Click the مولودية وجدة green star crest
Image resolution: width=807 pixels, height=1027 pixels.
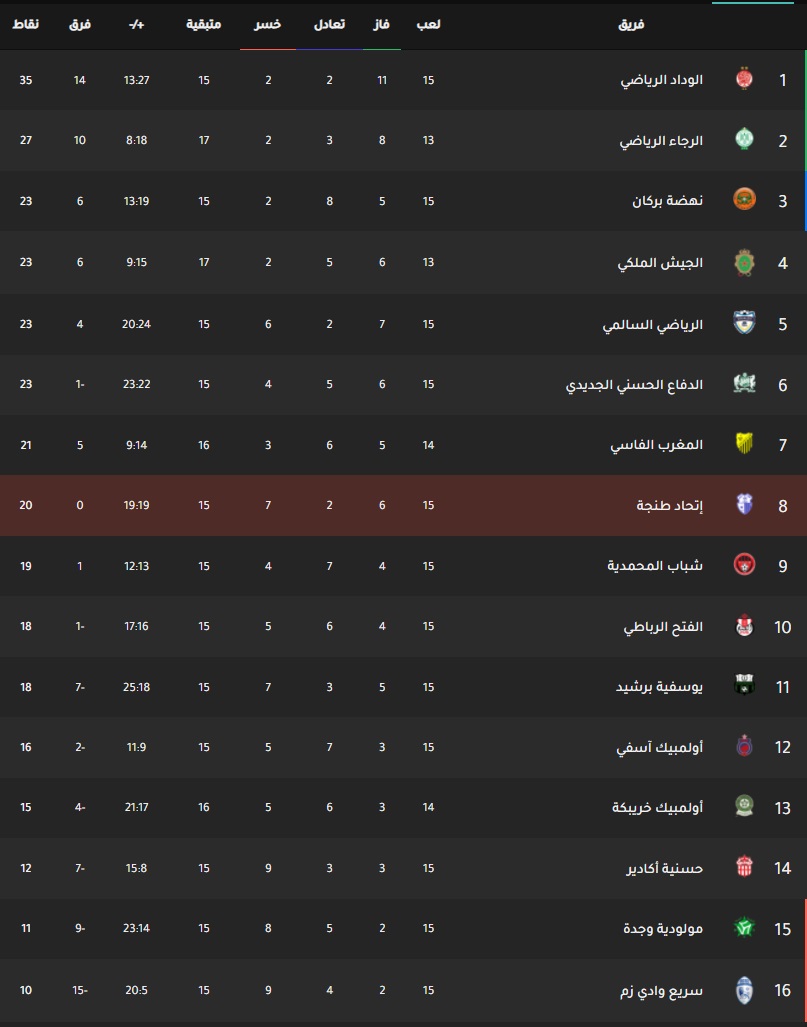744,927
